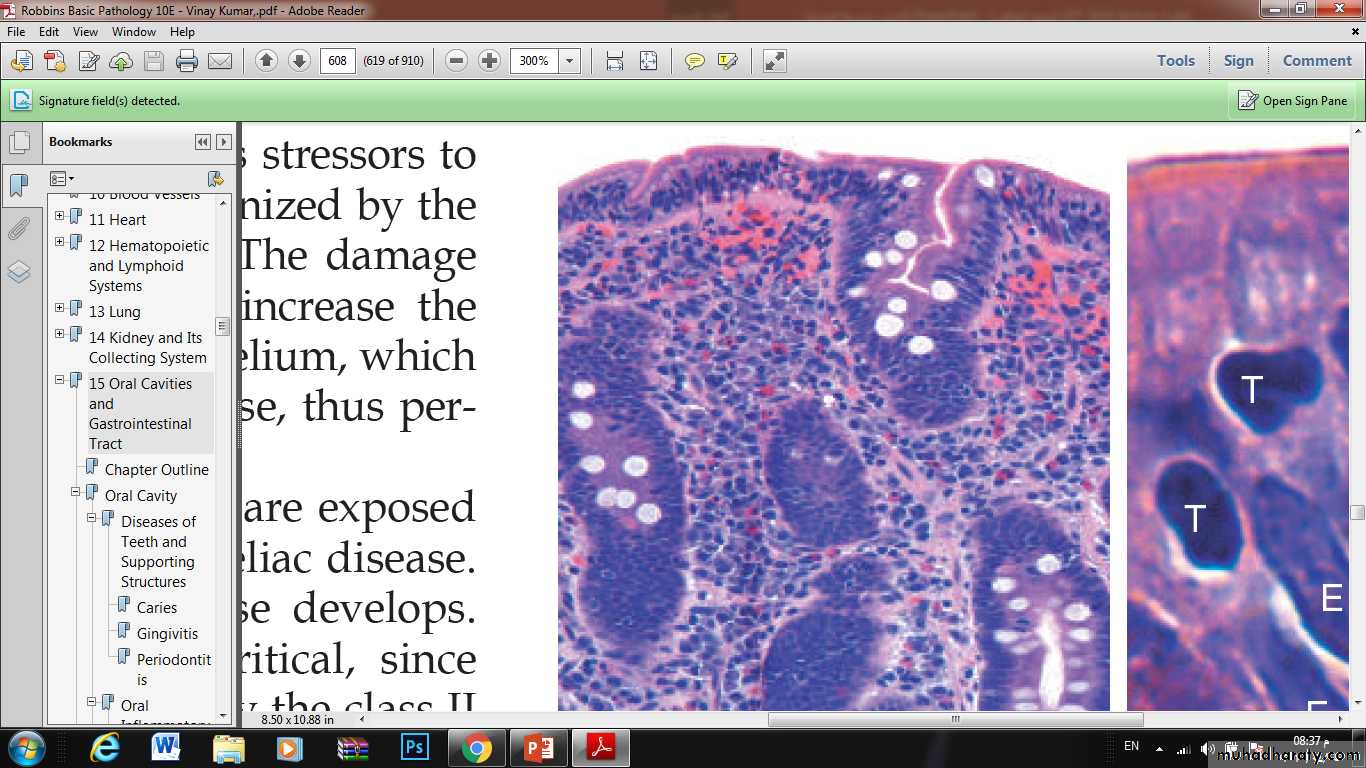Switch to Read Mode with the arrows icon
The image size is (1366, 768).
coord(775,61)
